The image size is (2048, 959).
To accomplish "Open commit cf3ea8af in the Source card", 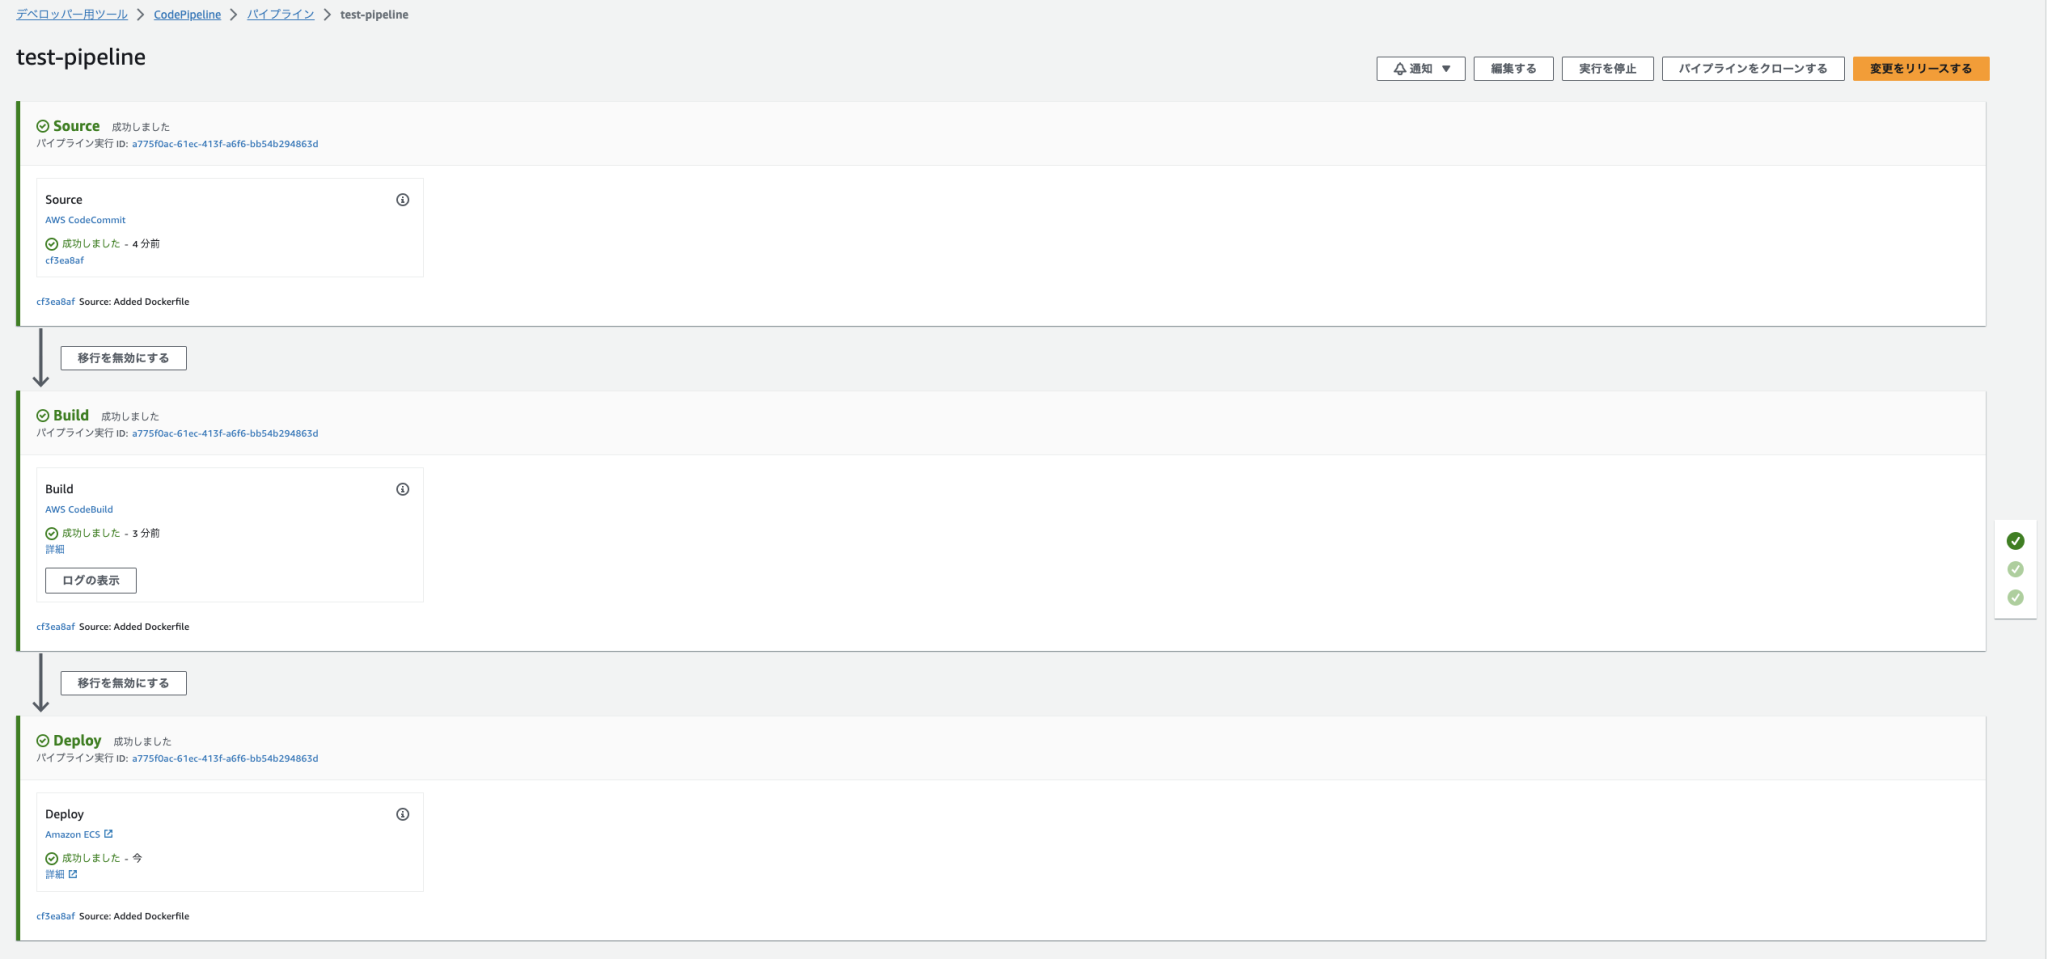I will 62,260.
